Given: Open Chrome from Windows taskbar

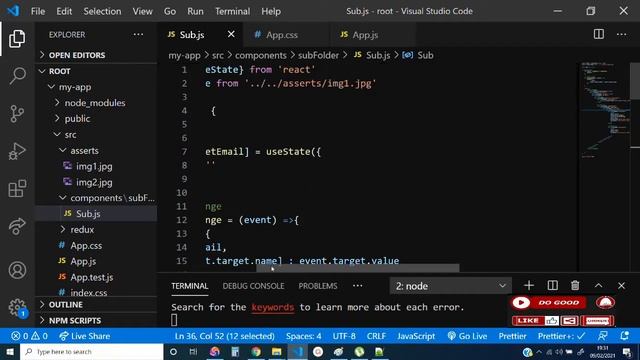Looking at the screenshot, I should [256, 351].
